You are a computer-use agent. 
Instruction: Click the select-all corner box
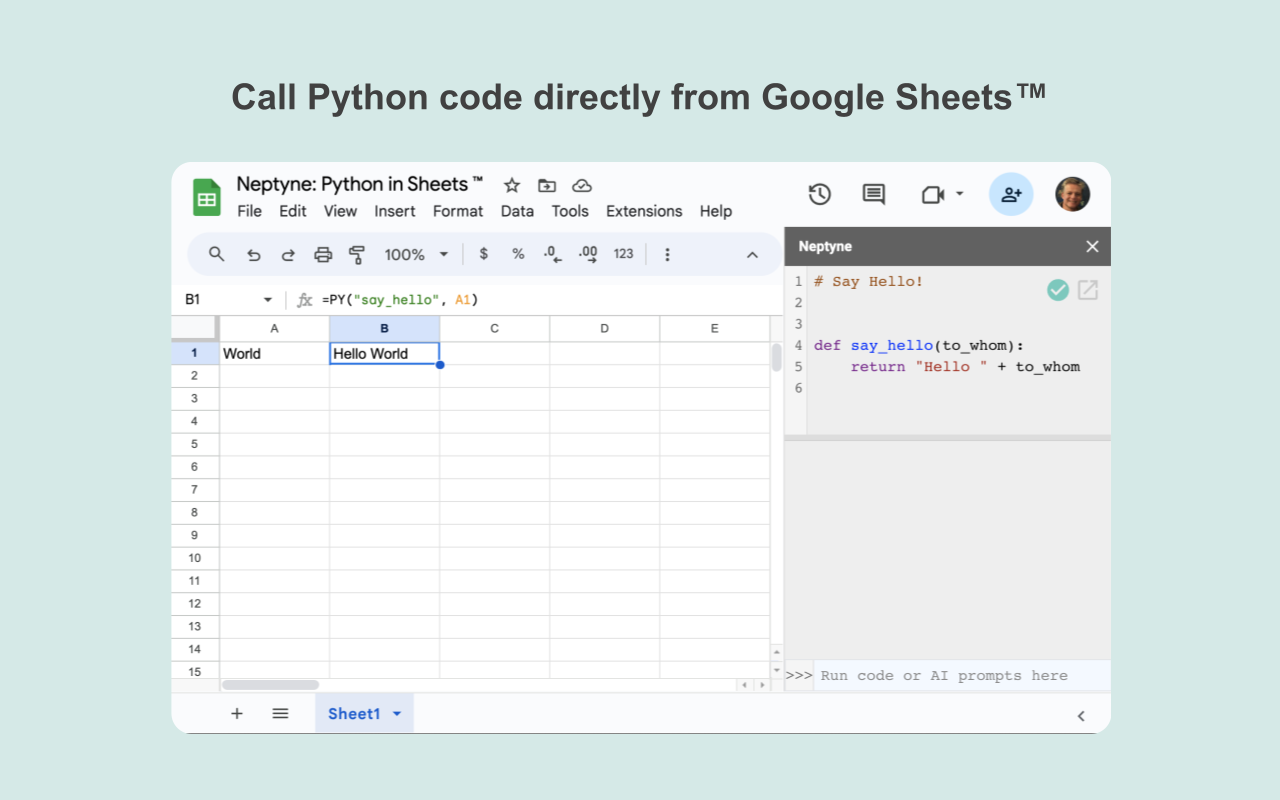[x=195, y=329]
